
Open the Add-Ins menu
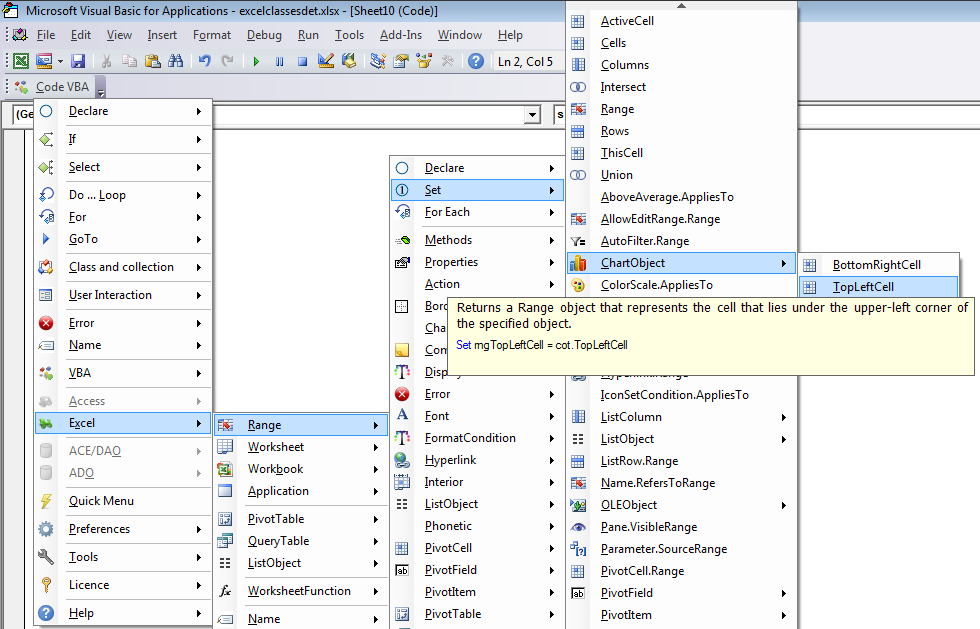click(x=401, y=35)
